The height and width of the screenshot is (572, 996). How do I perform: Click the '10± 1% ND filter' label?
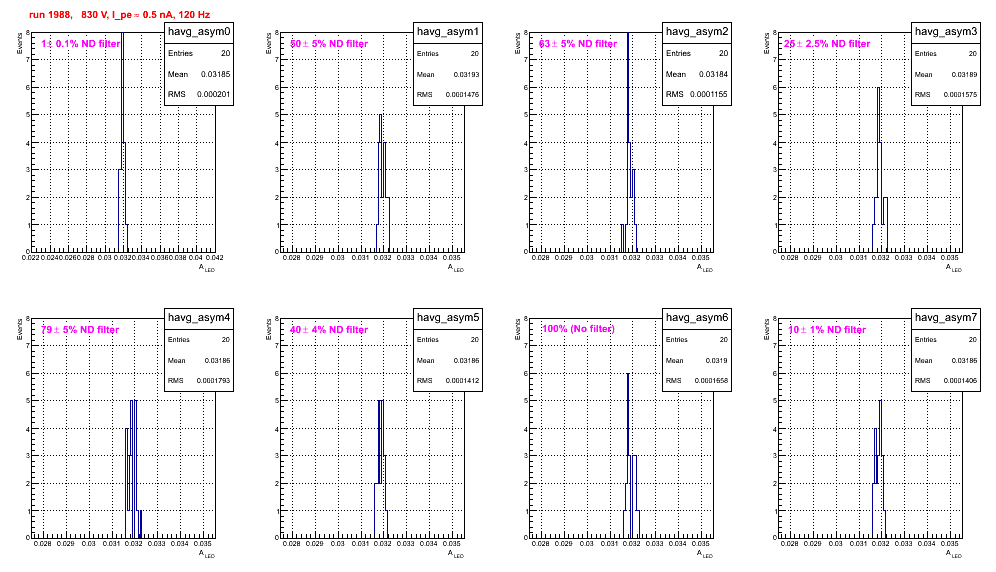(x=827, y=330)
